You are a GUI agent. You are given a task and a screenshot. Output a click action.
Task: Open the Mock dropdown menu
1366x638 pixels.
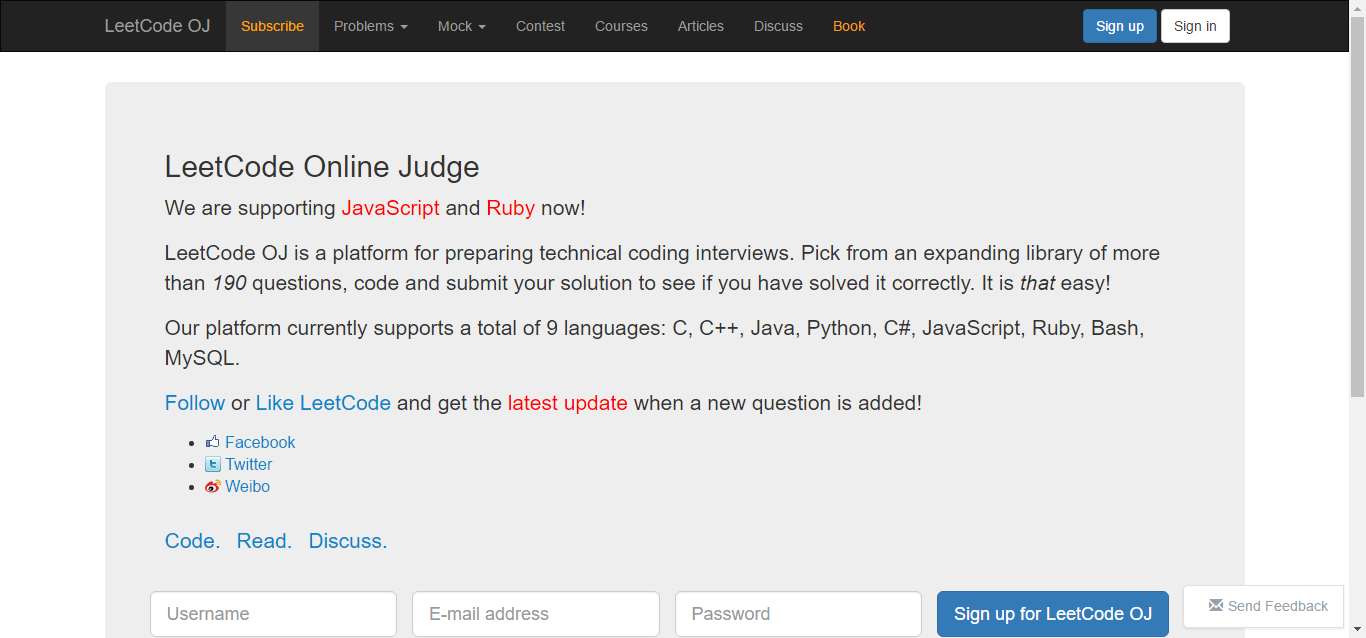pos(461,26)
